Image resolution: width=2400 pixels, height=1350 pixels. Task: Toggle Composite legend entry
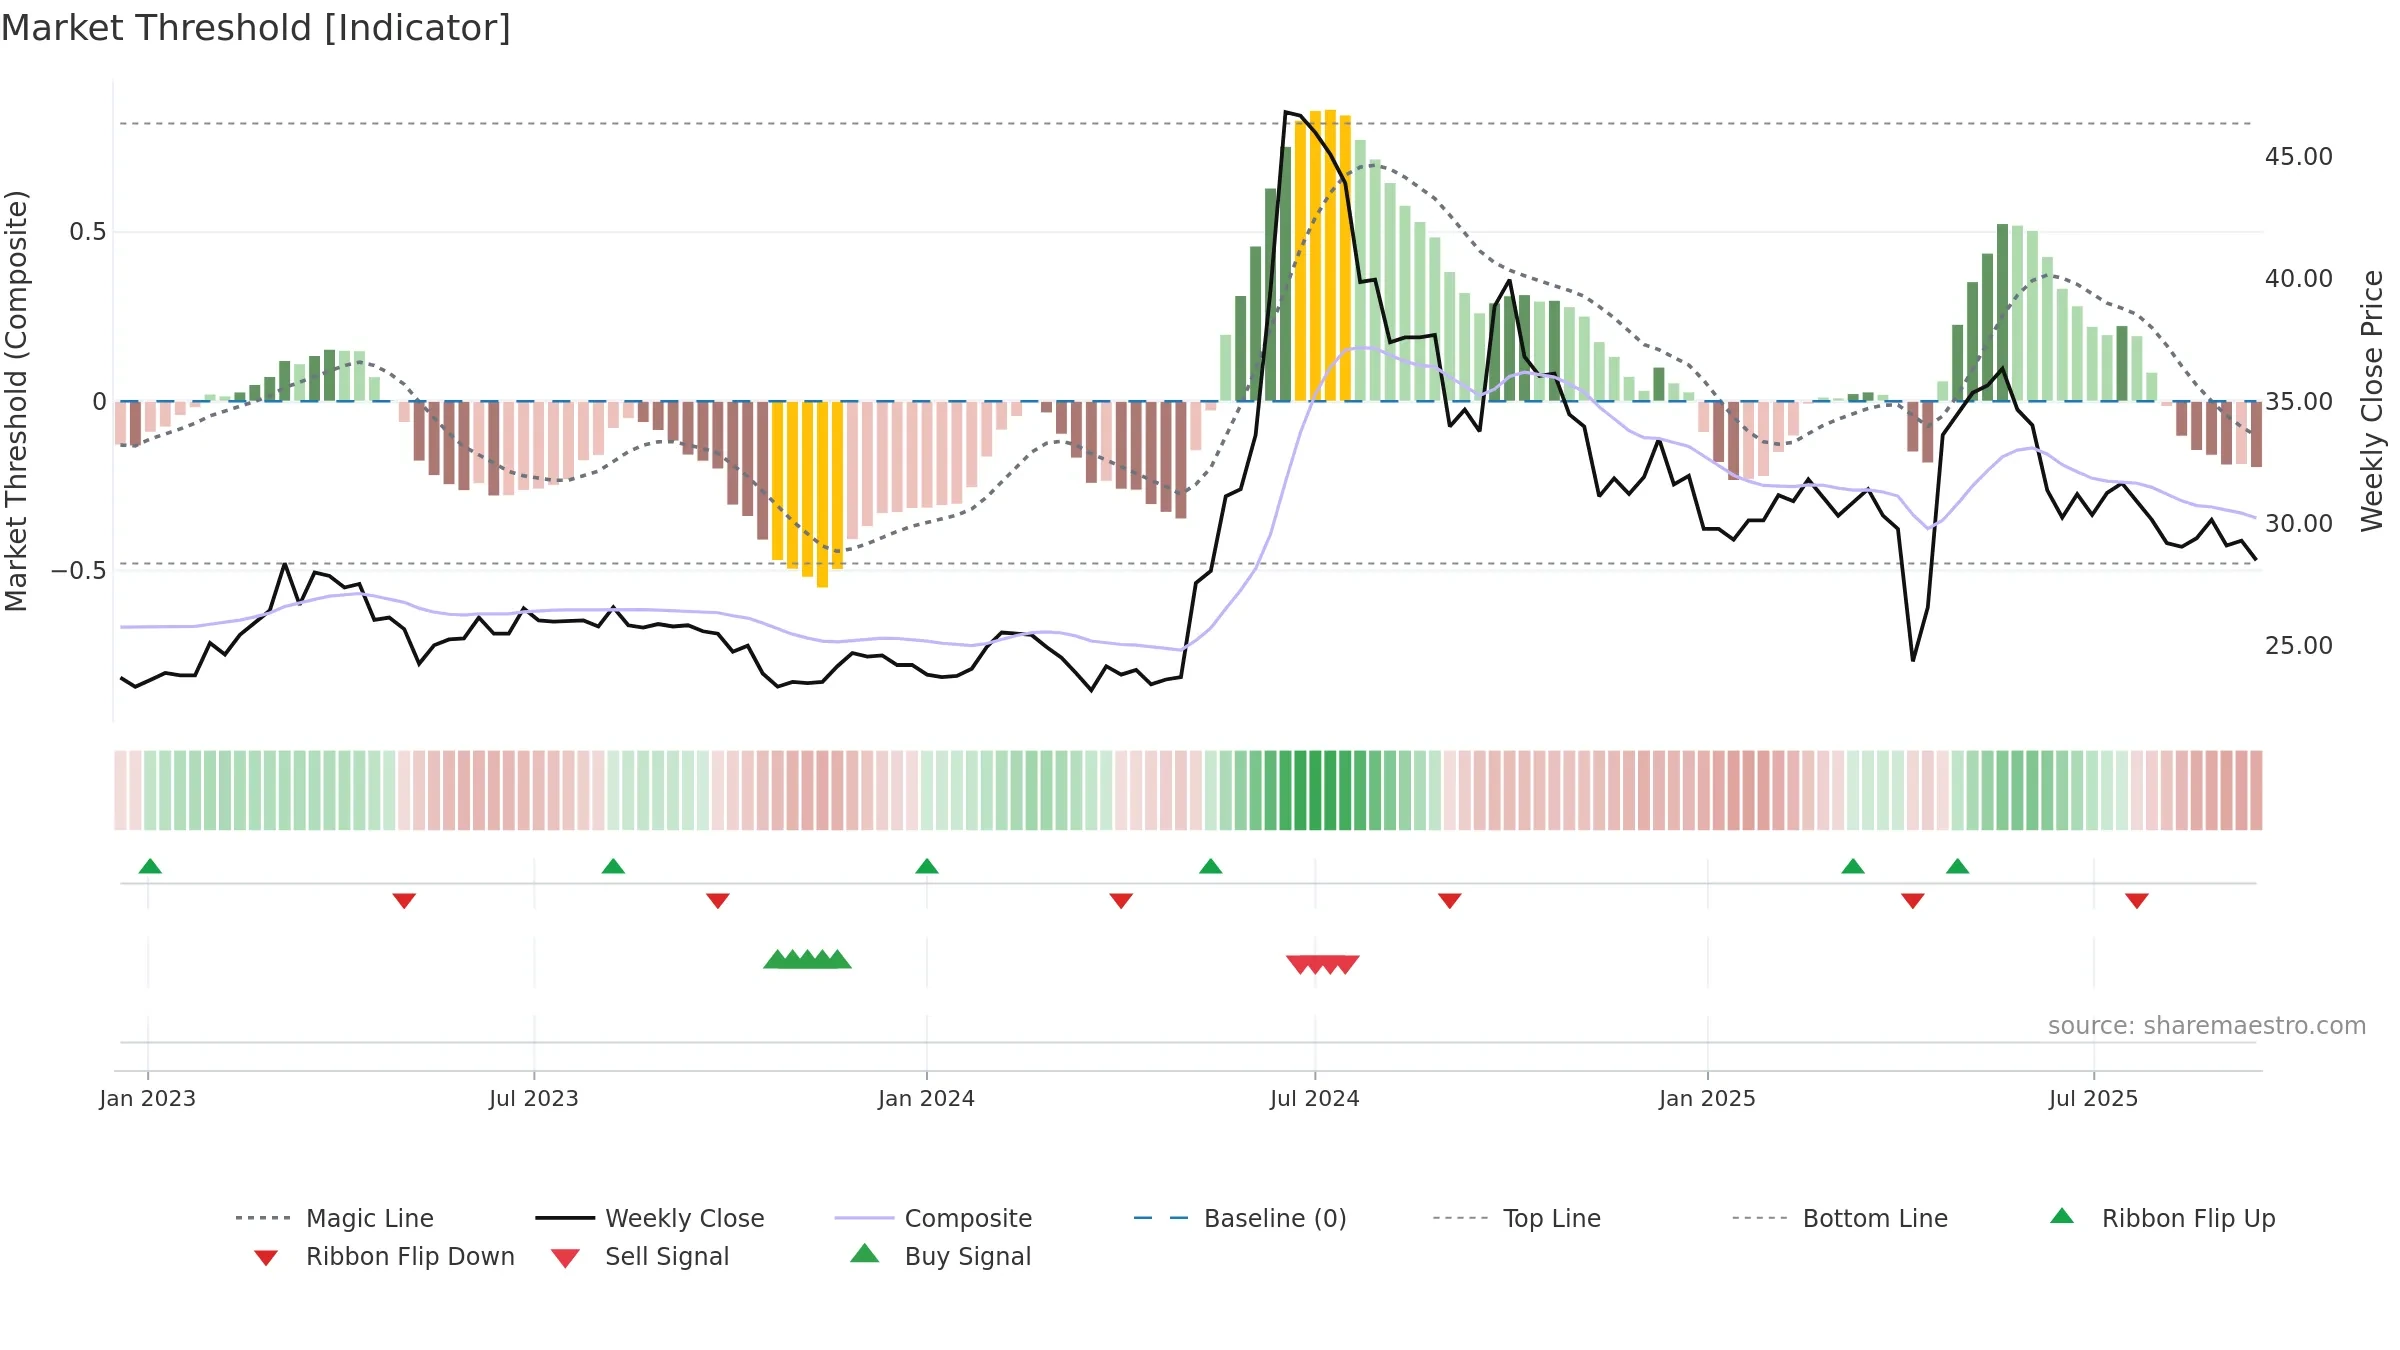click(933, 1218)
